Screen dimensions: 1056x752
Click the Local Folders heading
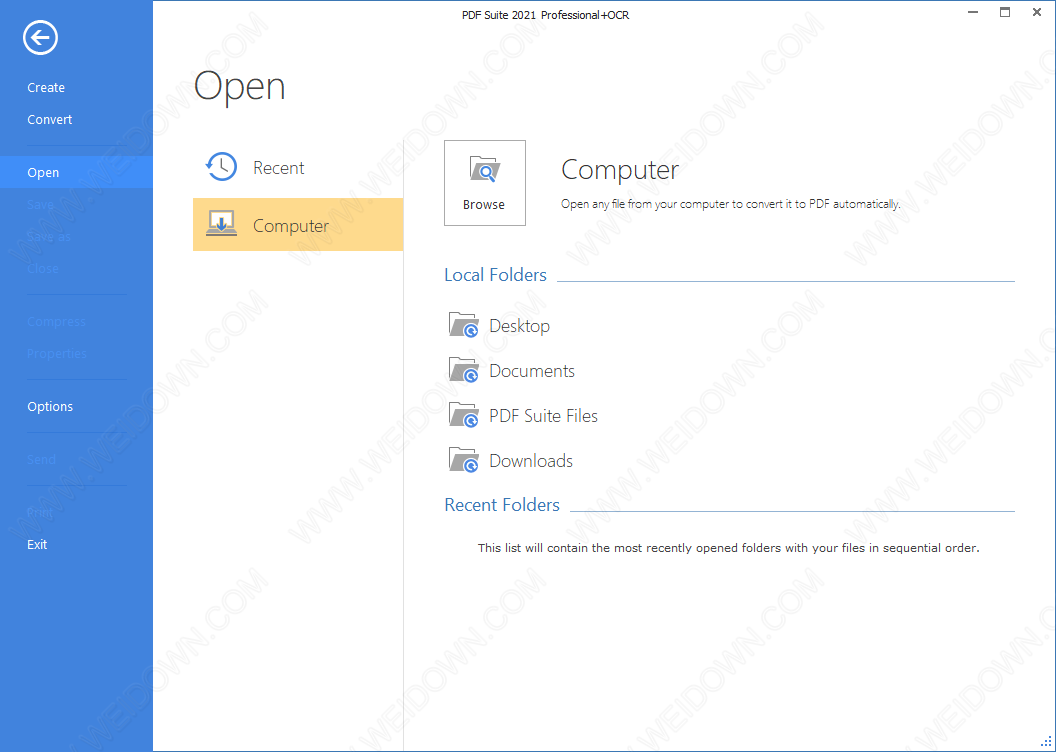[x=495, y=275]
